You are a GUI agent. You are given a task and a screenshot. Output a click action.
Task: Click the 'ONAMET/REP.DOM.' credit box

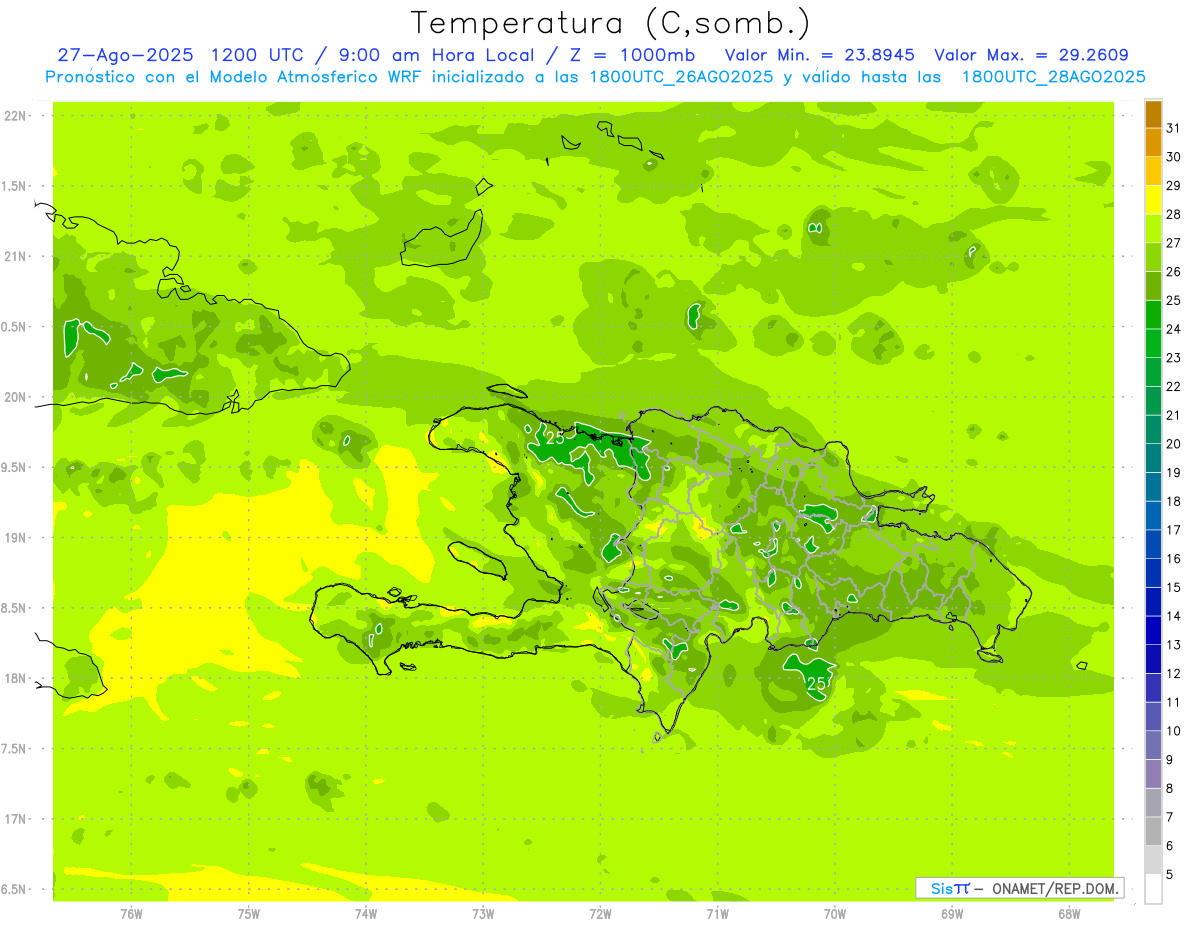click(1019, 888)
